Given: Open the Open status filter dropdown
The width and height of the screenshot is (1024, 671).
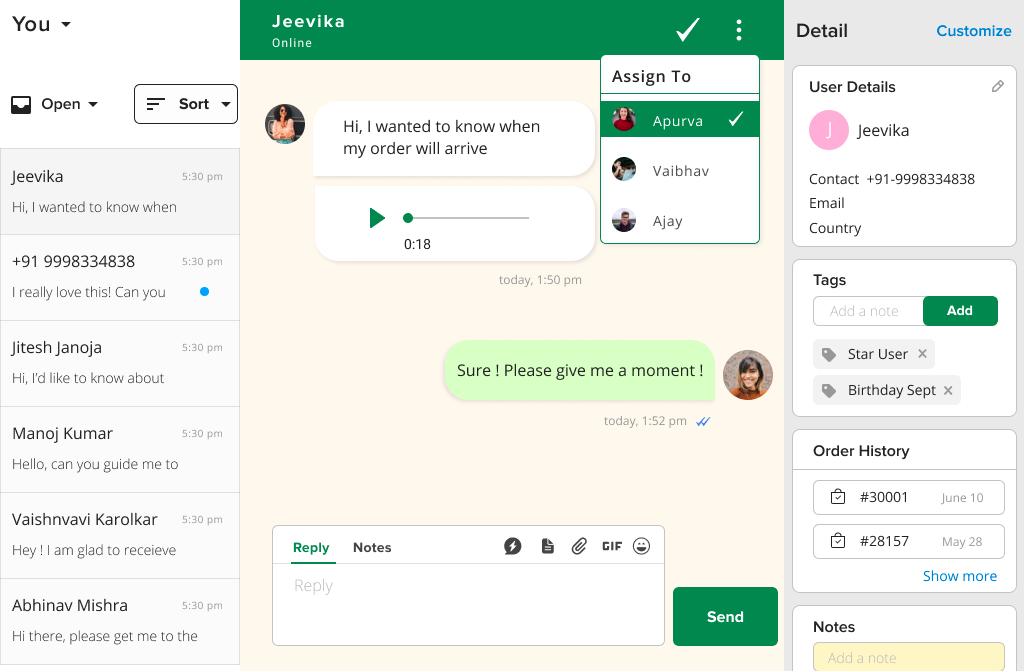Looking at the screenshot, I should click(x=65, y=104).
